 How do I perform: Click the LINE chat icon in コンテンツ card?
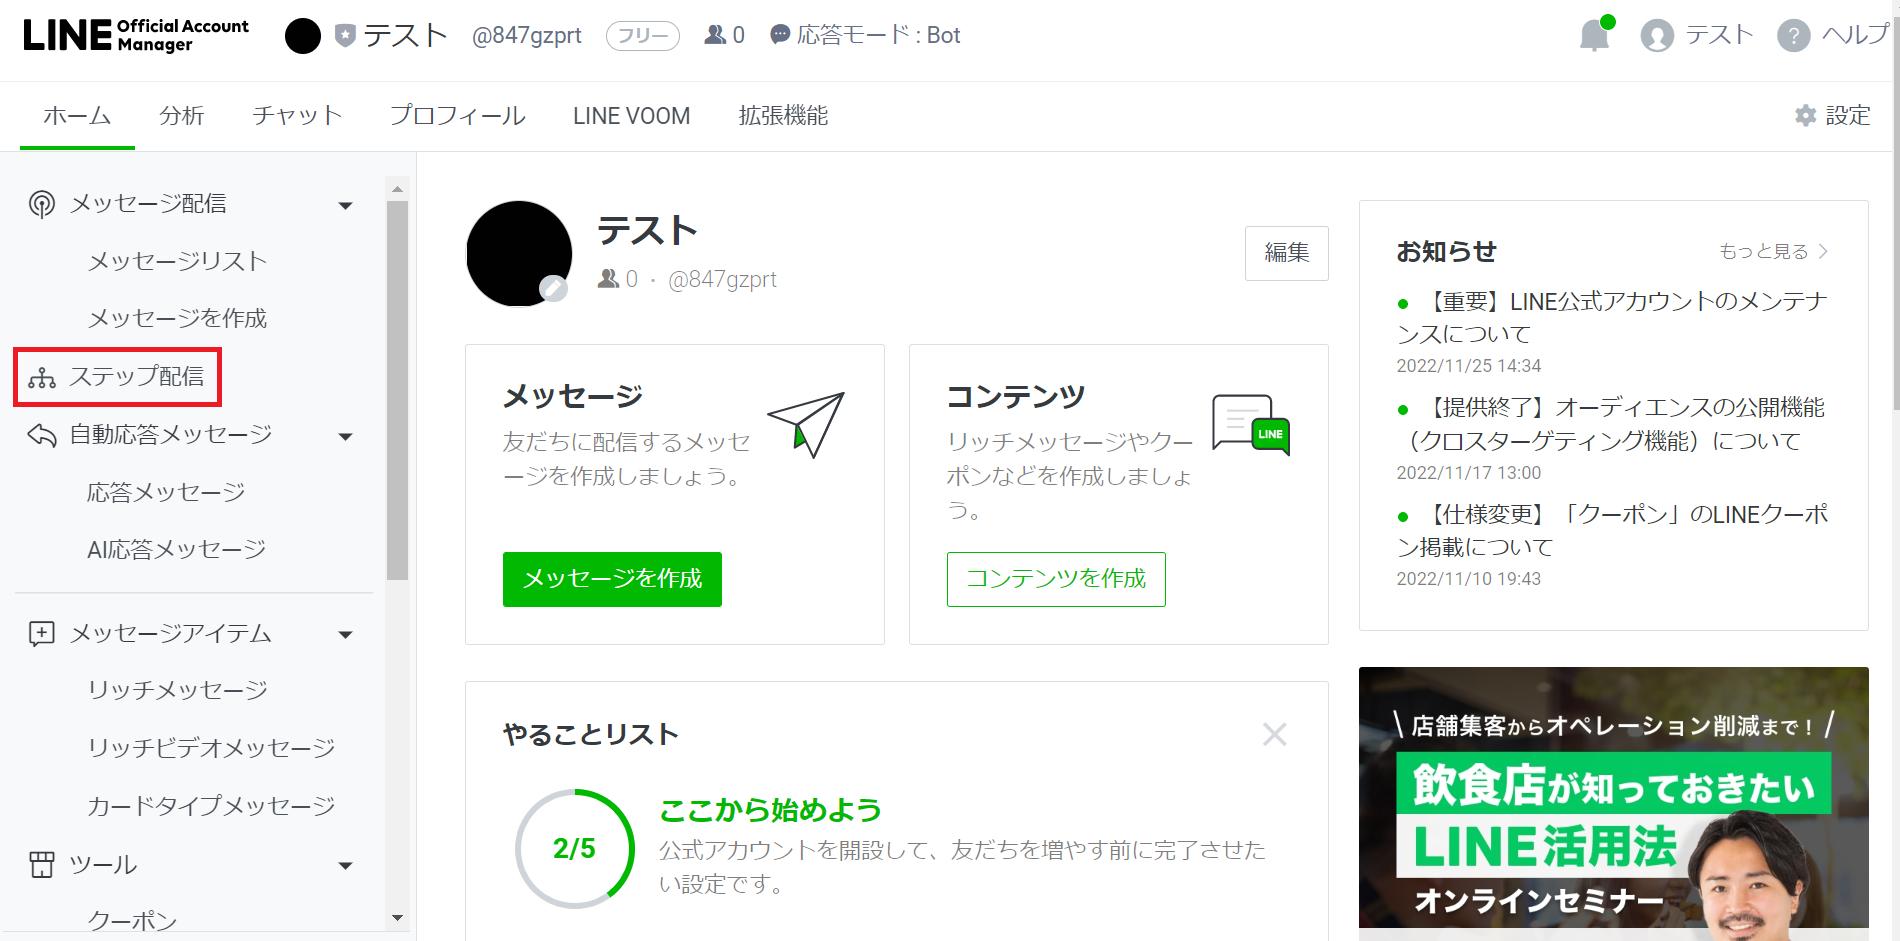[x=1251, y=425]
